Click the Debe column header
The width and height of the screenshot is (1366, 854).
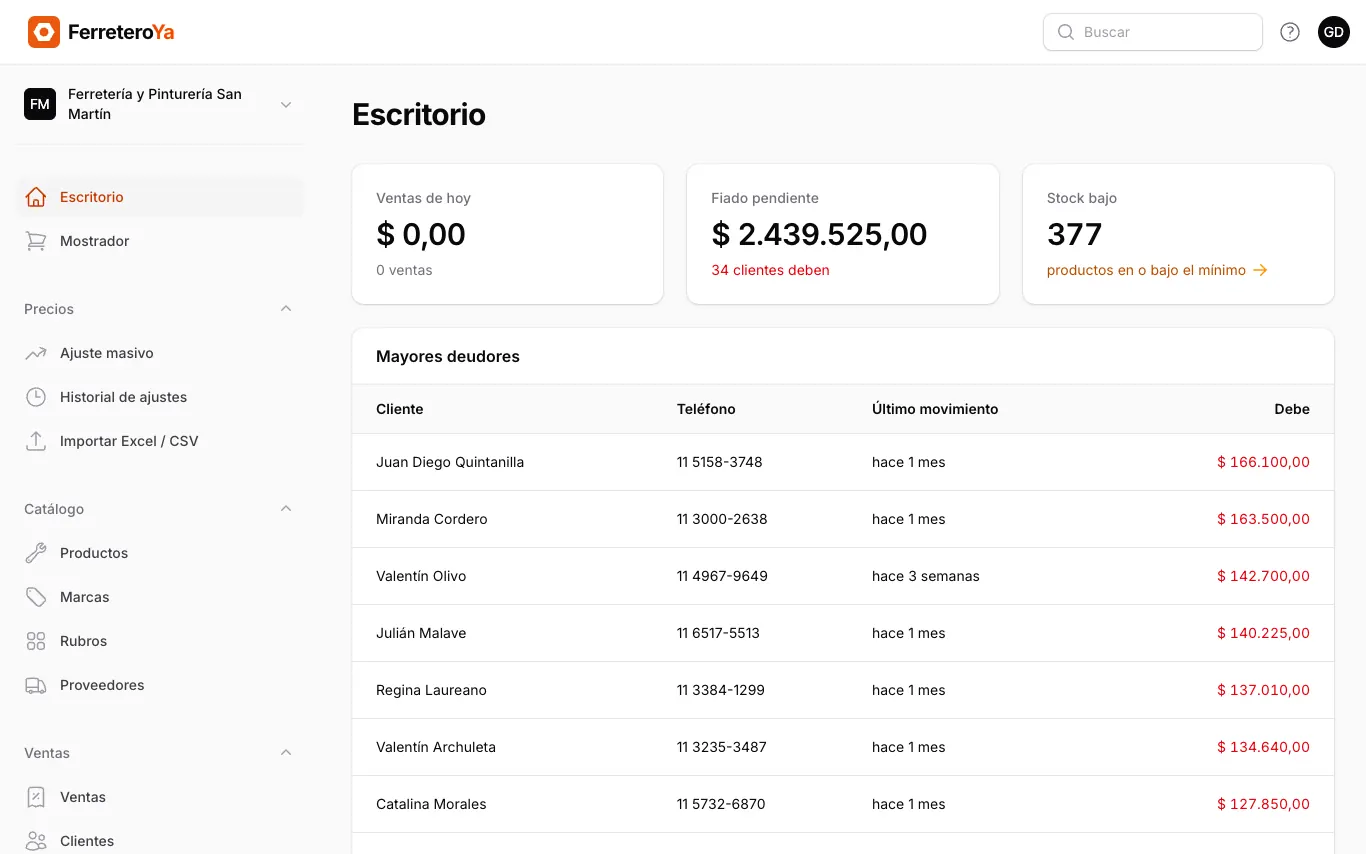1292,409
